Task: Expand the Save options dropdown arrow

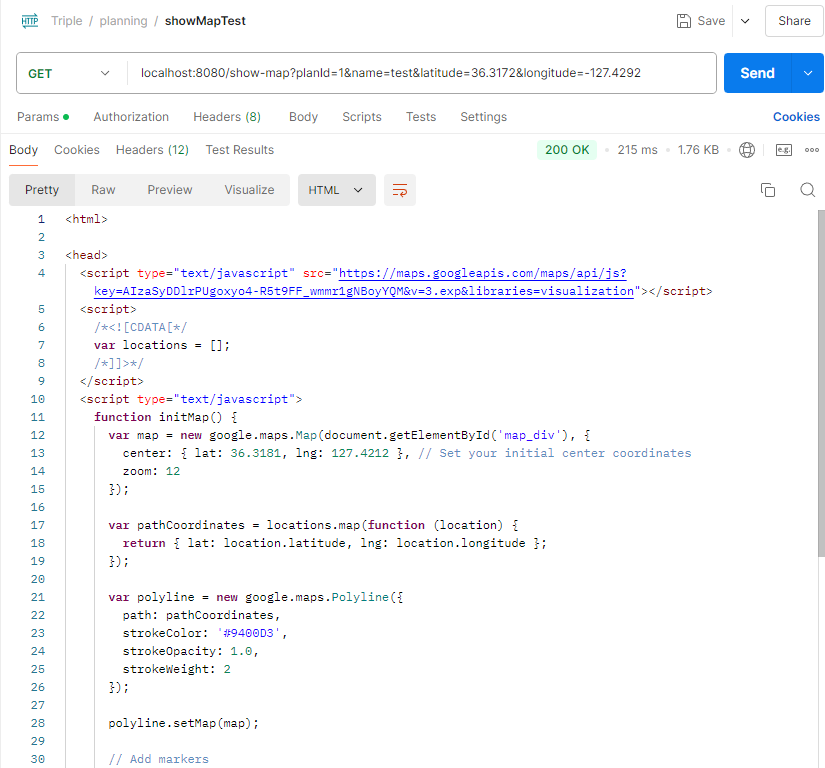Action: coord(745,21)
